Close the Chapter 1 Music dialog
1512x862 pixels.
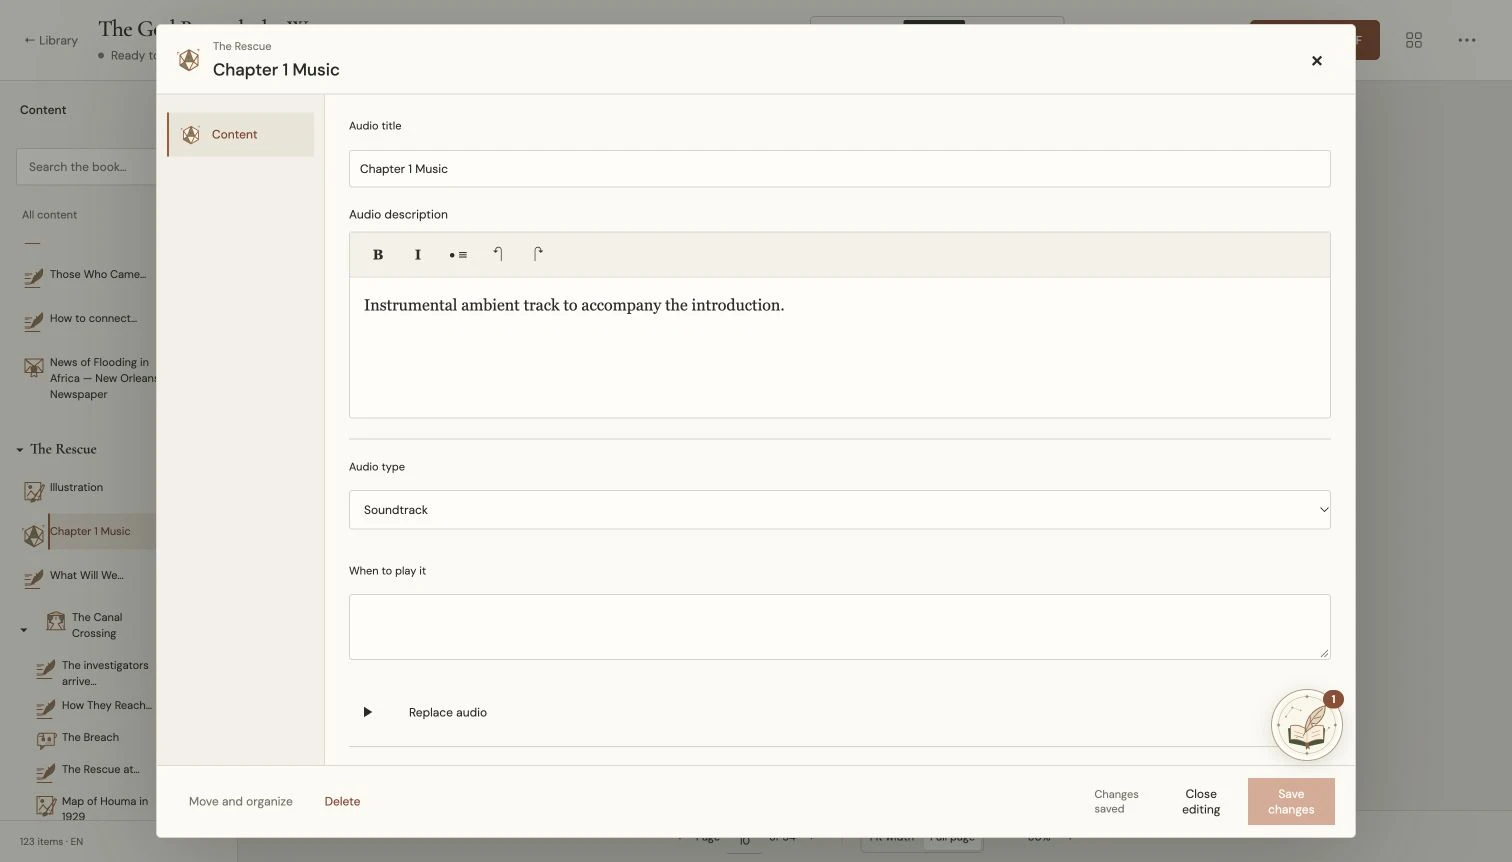(1317, 61)
